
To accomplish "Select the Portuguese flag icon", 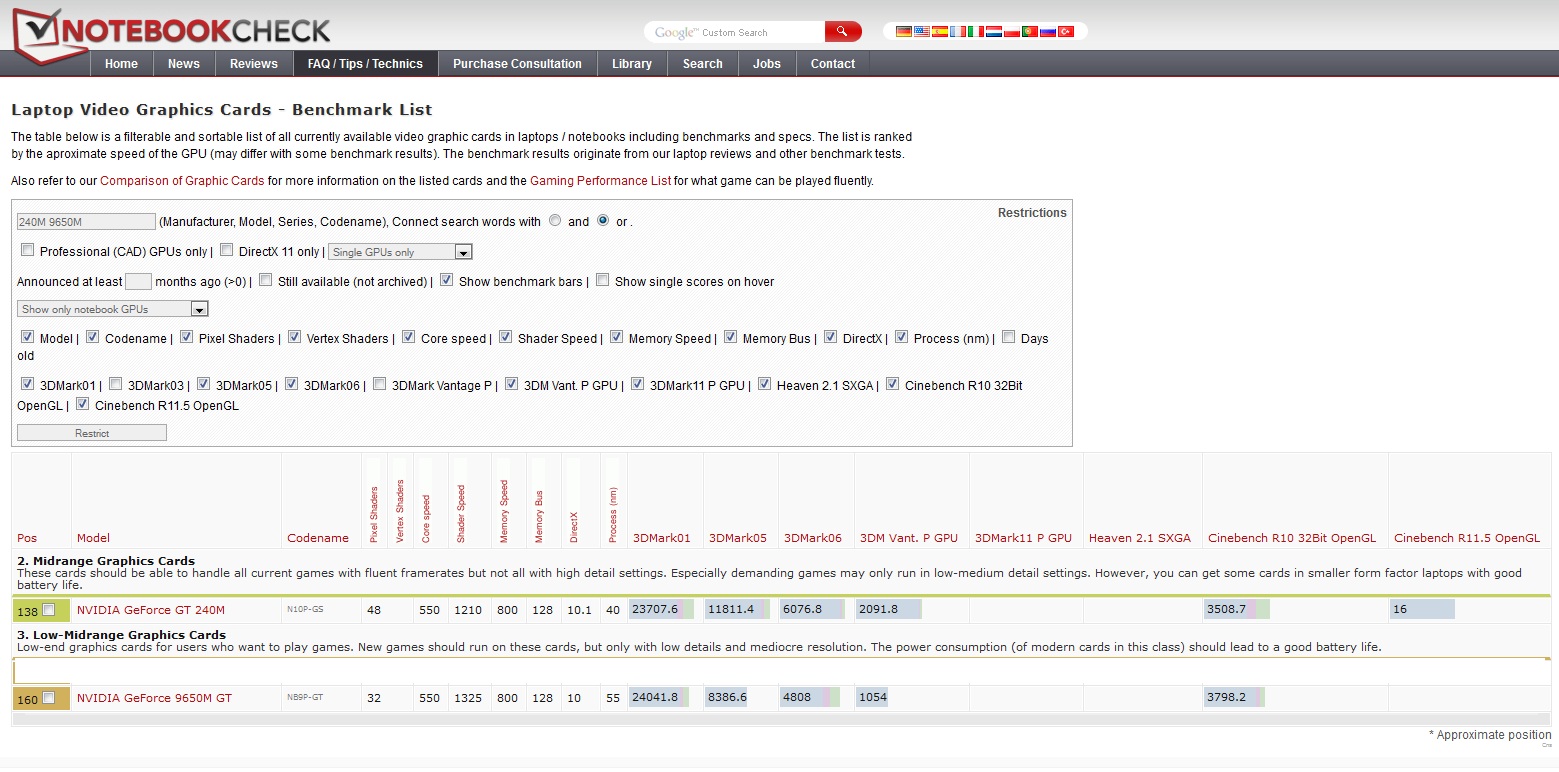I will [1029, 32].
